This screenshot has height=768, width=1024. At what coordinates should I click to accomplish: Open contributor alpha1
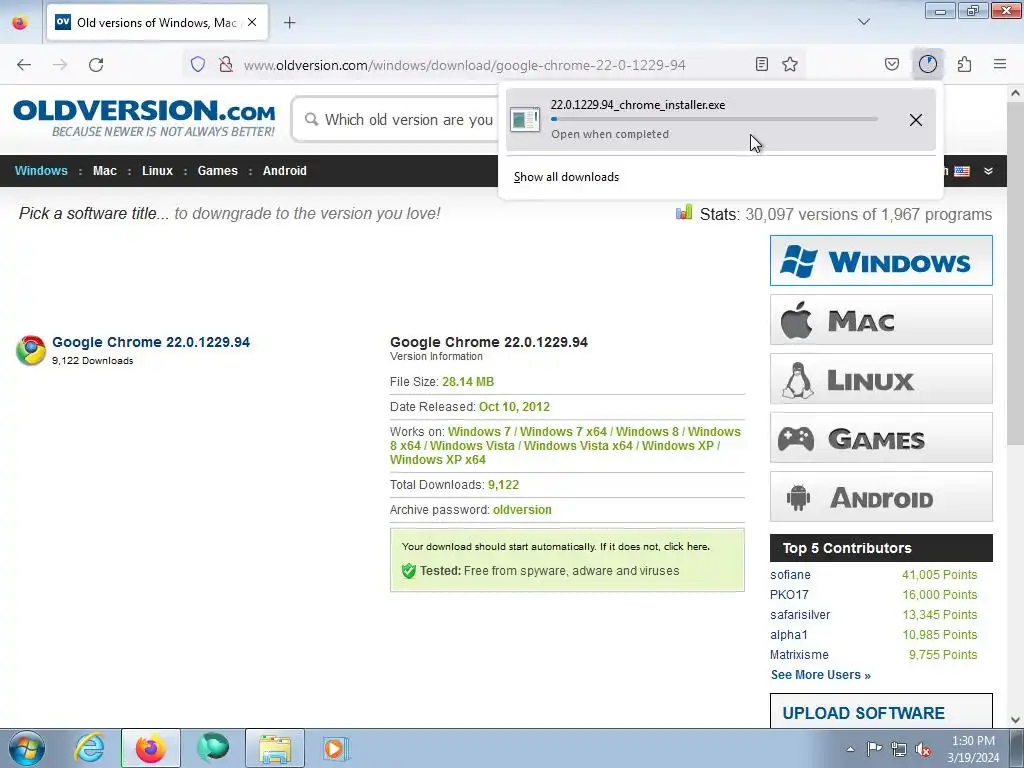point(789,635)
